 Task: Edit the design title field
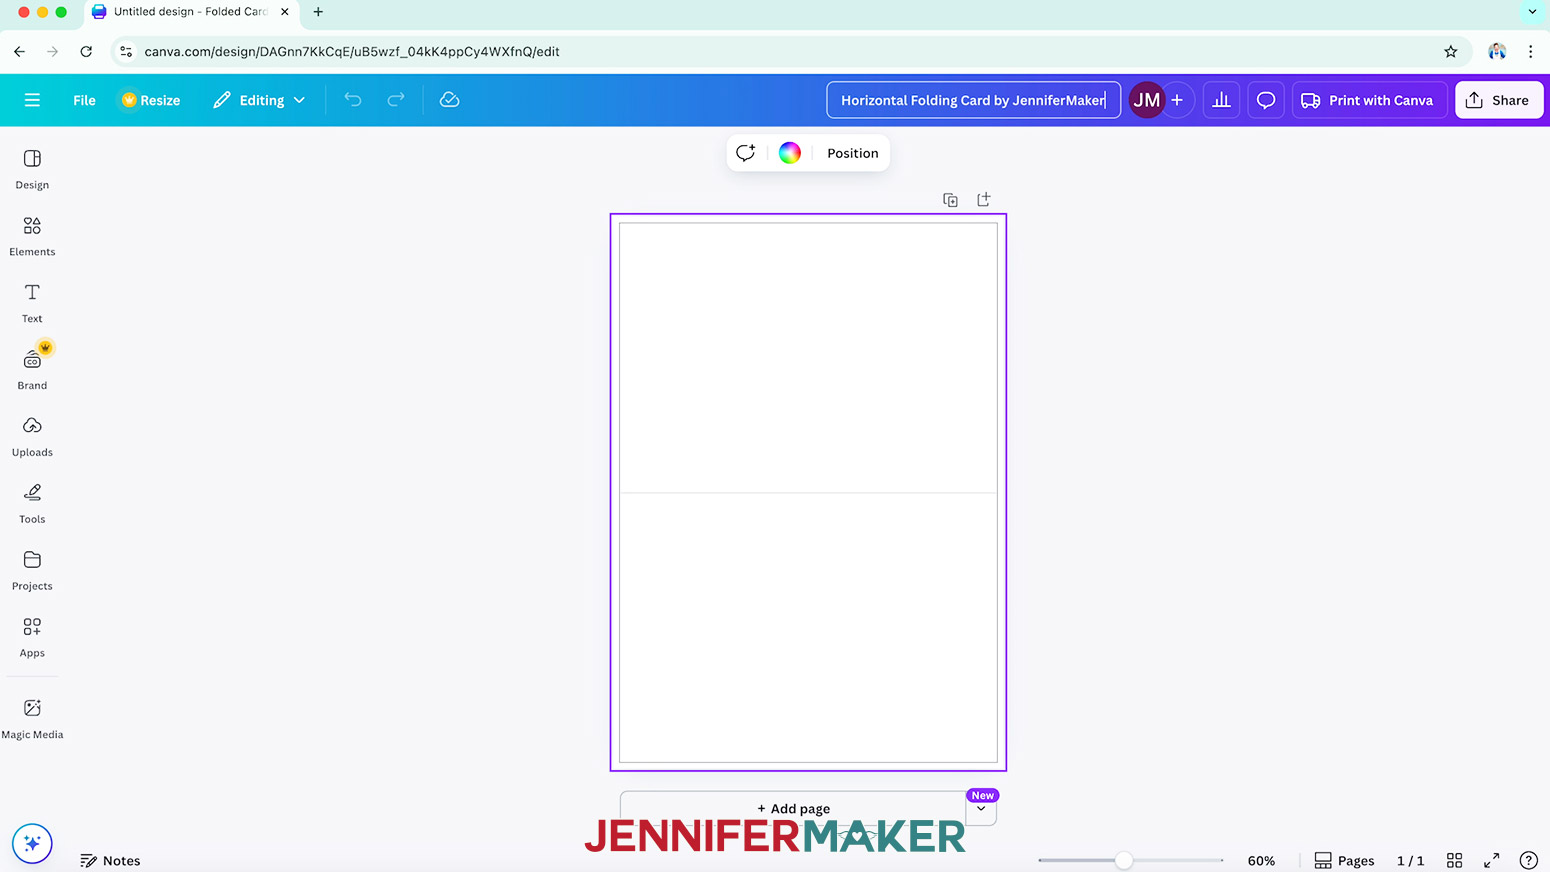pyautogui.click(x=973, y=100)
